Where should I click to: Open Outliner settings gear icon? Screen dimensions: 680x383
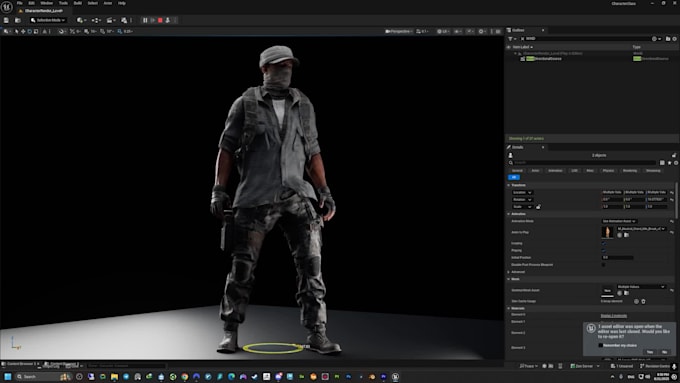point(674,39)
